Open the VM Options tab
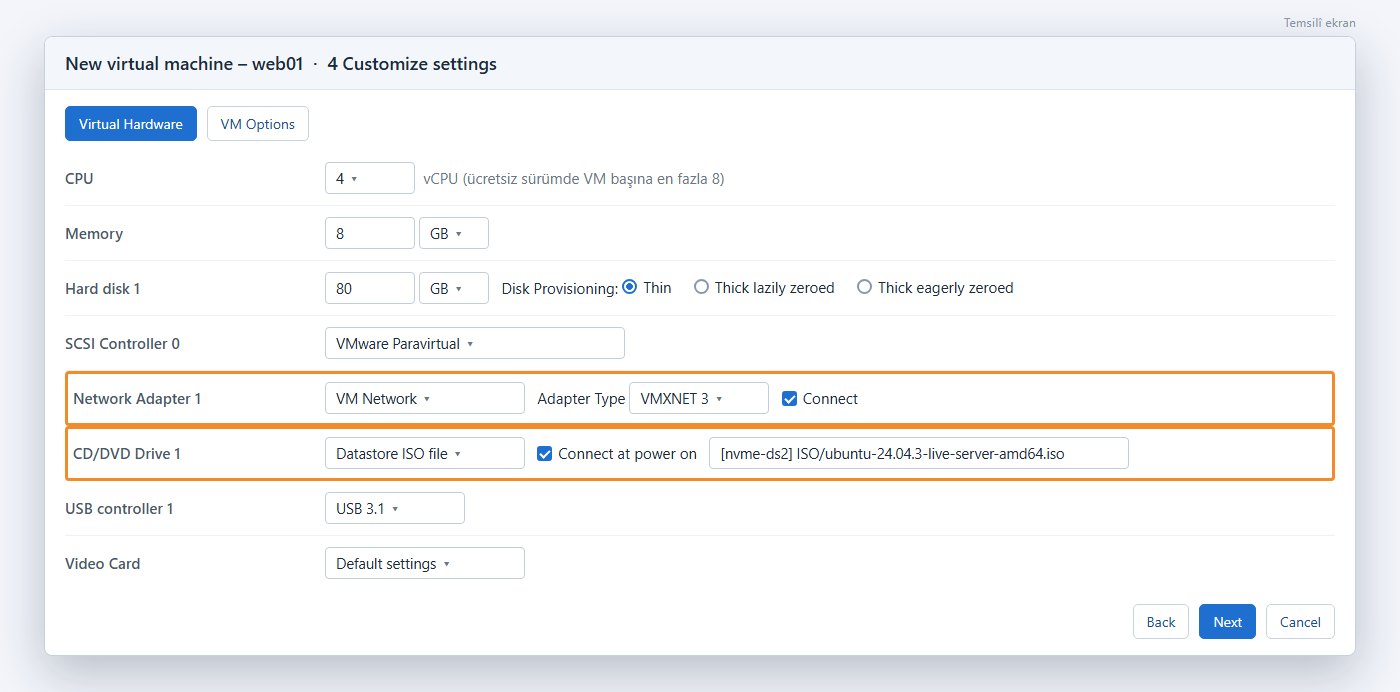 258,124
